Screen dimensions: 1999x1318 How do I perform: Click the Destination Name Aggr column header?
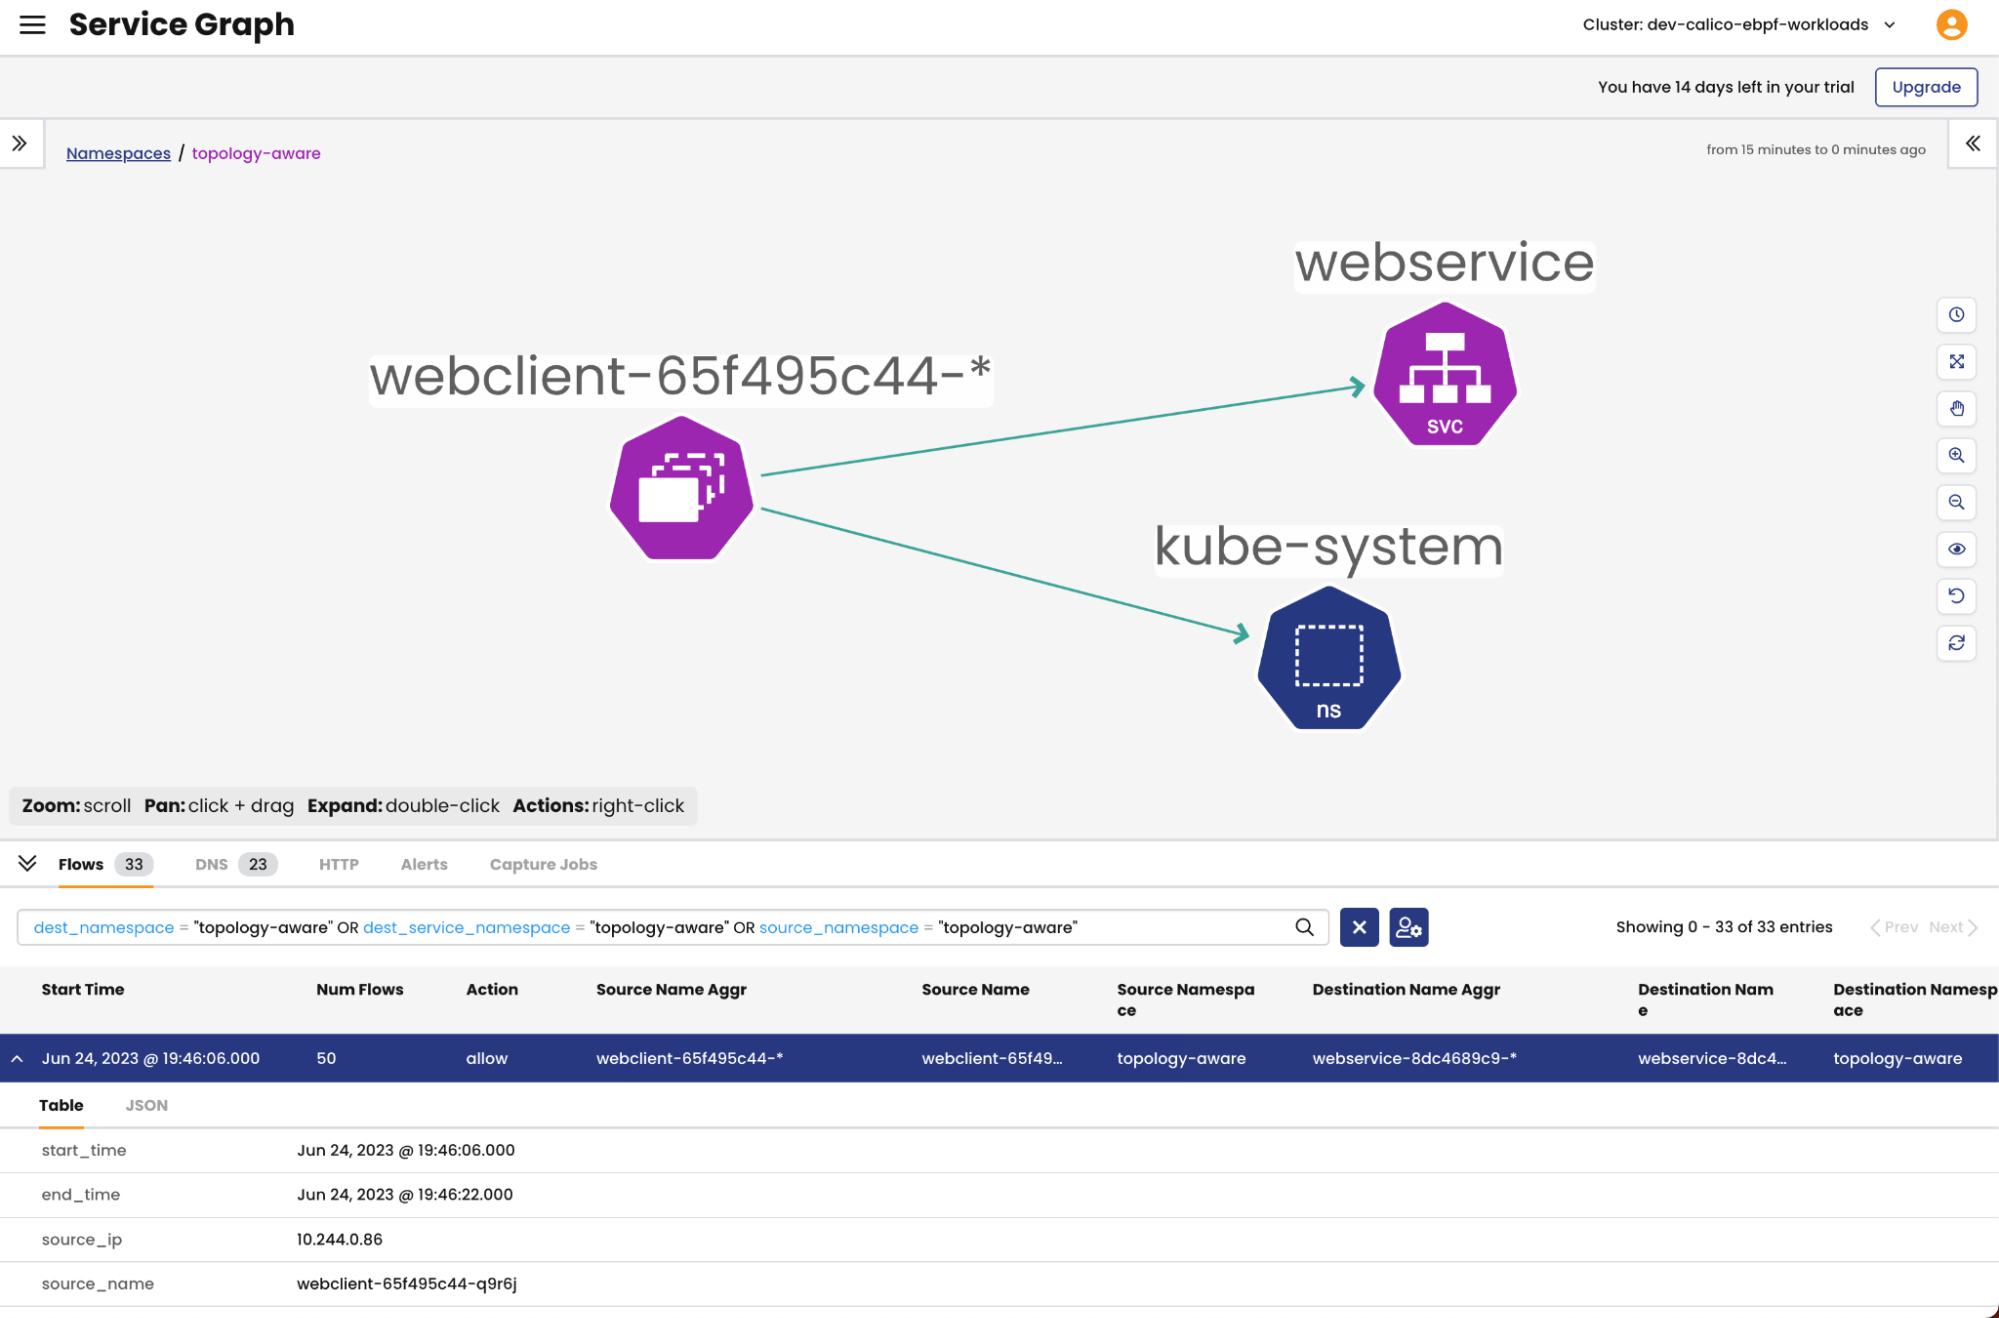point(1406,989)
